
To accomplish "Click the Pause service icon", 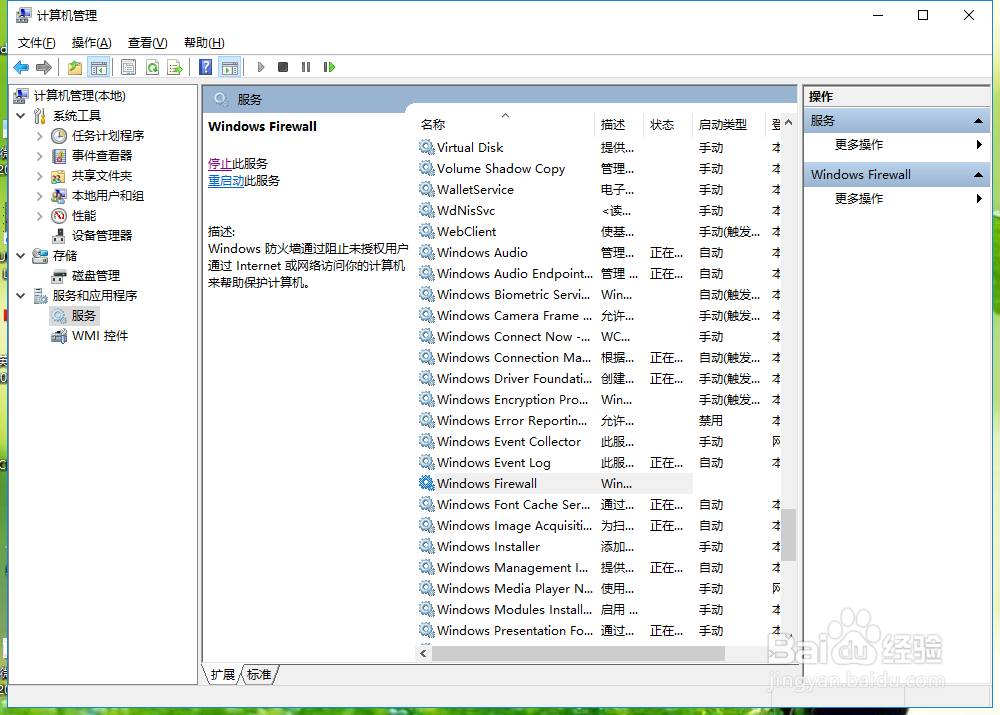I will coord(306,67).
